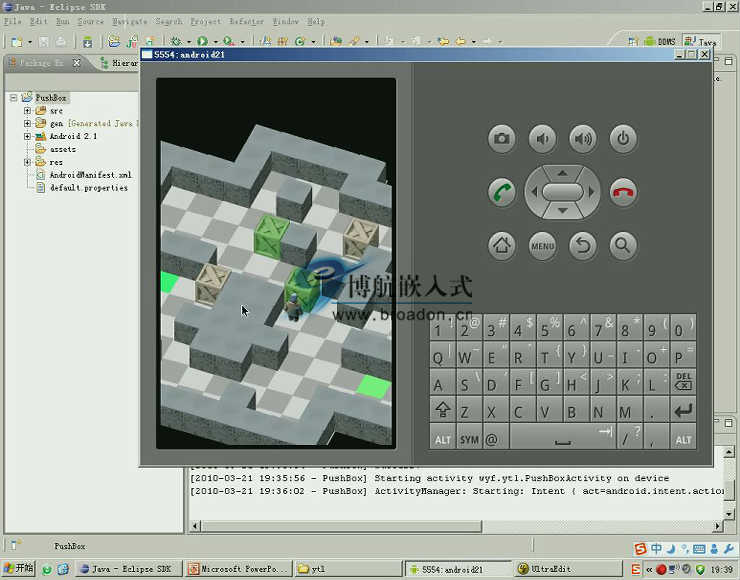This screenshot has height=580, width=740.
Task: Select default.properties file
Action: click(89, 188)
